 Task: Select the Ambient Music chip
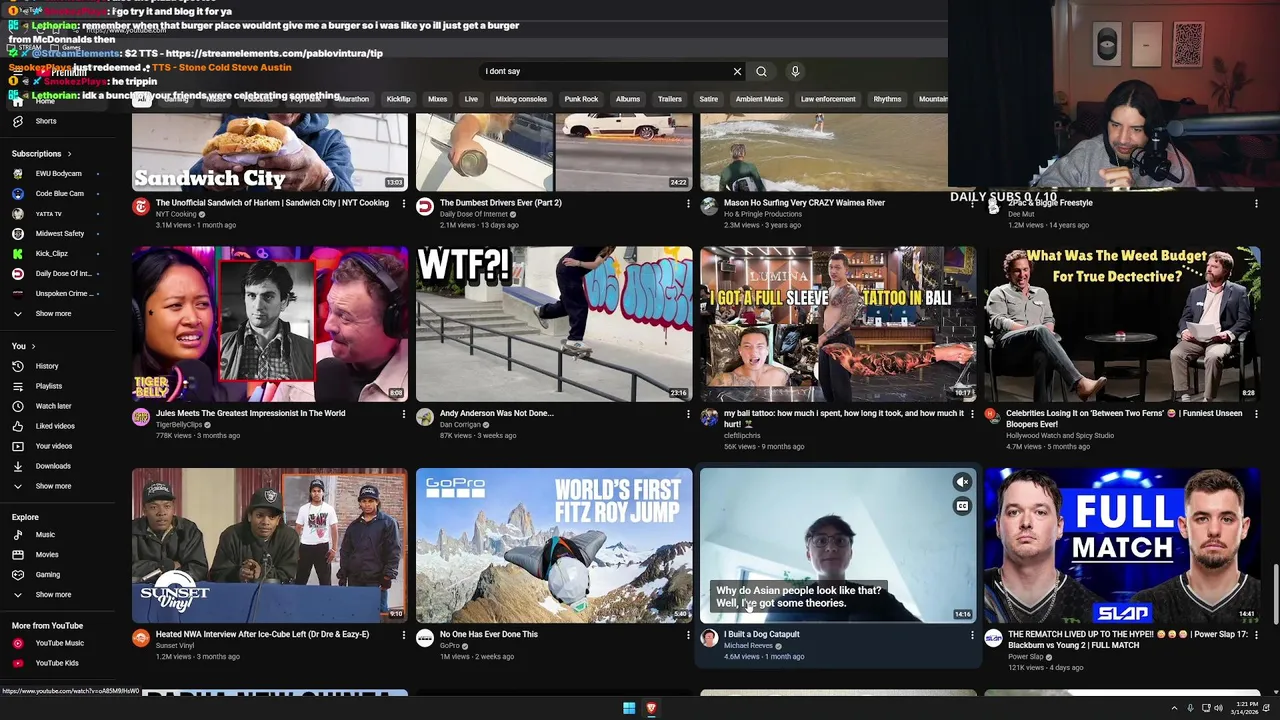tap(759, 99)
